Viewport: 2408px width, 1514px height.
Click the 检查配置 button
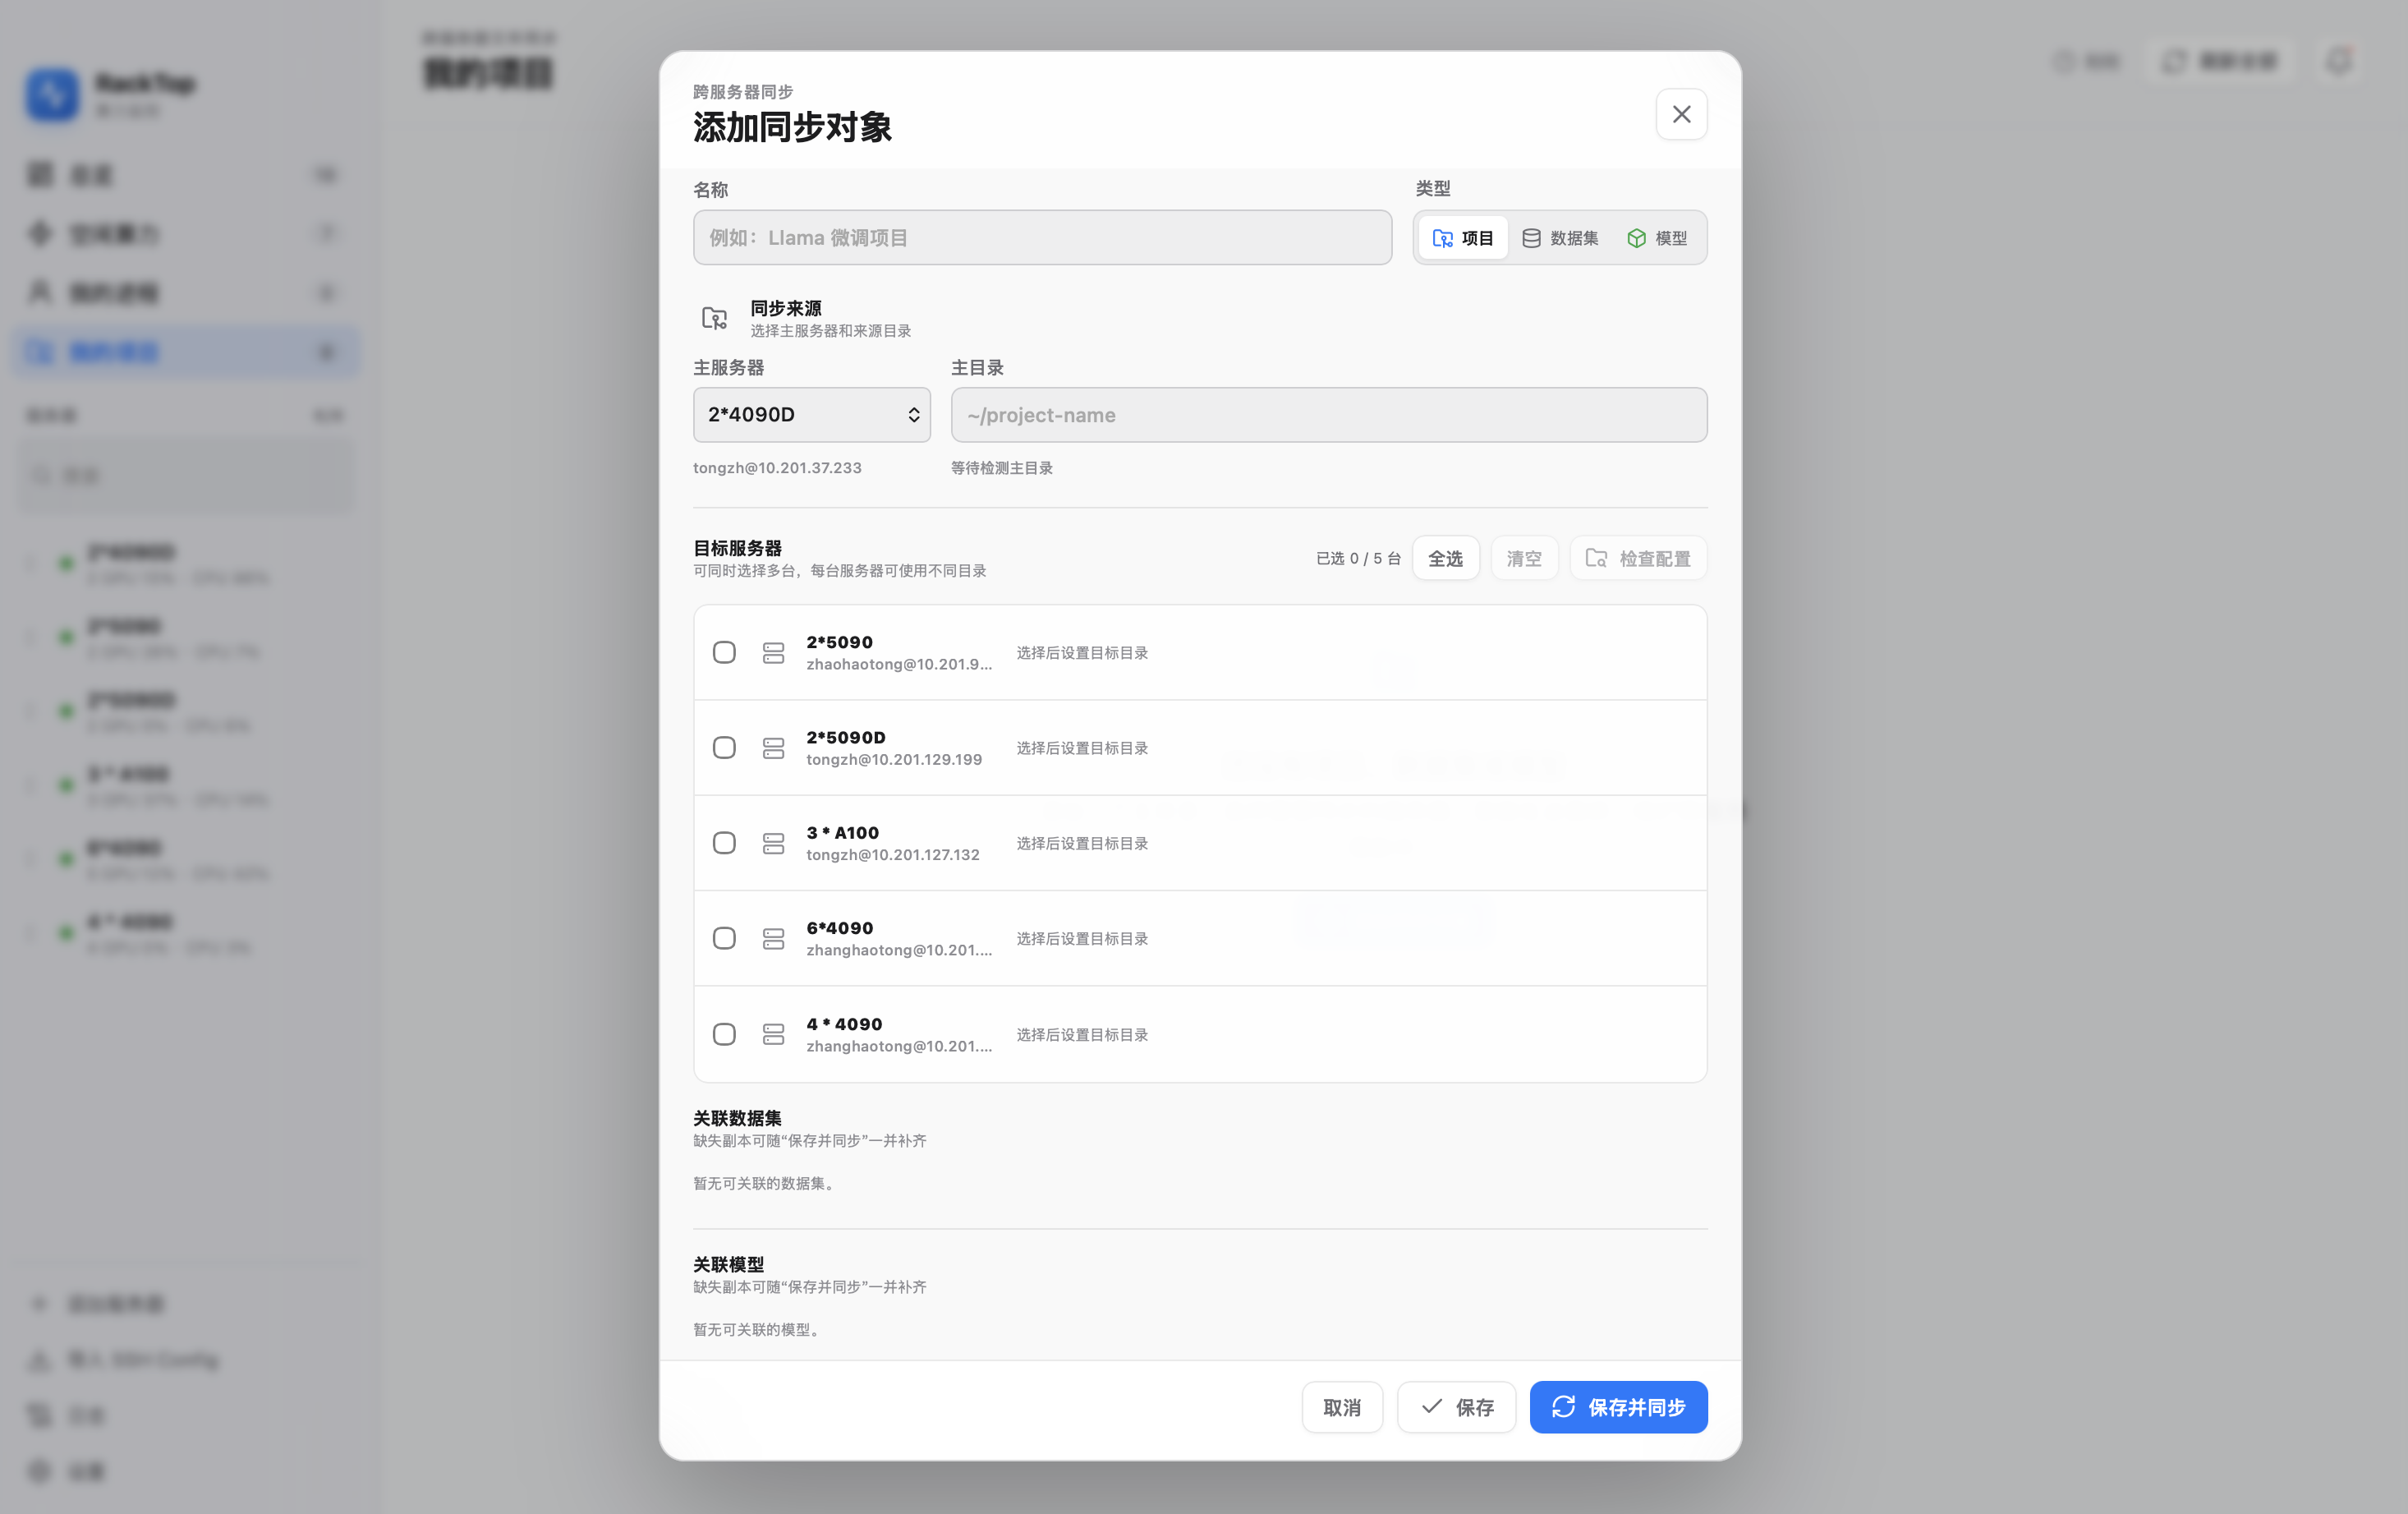1637,558
